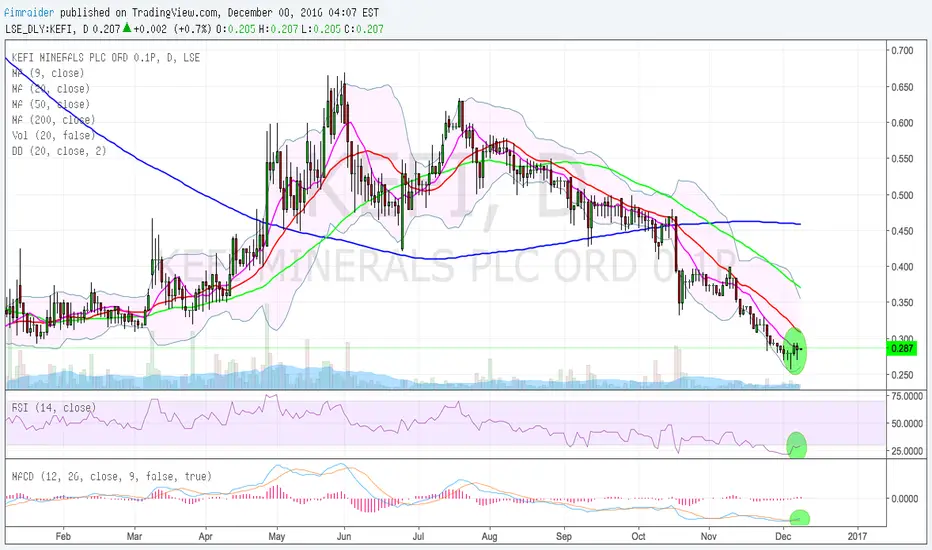Click the 50.0000 RSI axis label
The width and height of the screenshot is (932, 550).
906,423
